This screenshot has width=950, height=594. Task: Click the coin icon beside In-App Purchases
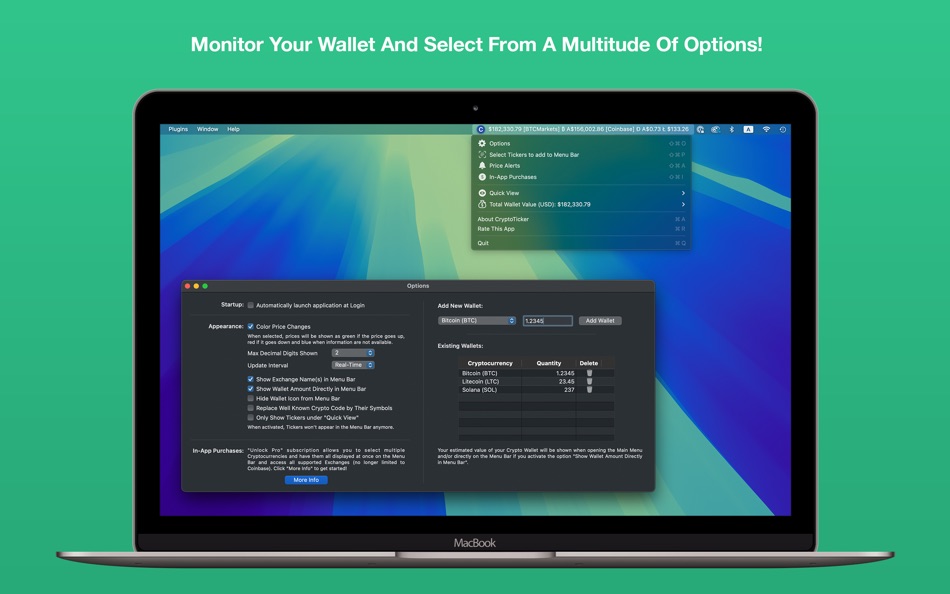point(482,177)
